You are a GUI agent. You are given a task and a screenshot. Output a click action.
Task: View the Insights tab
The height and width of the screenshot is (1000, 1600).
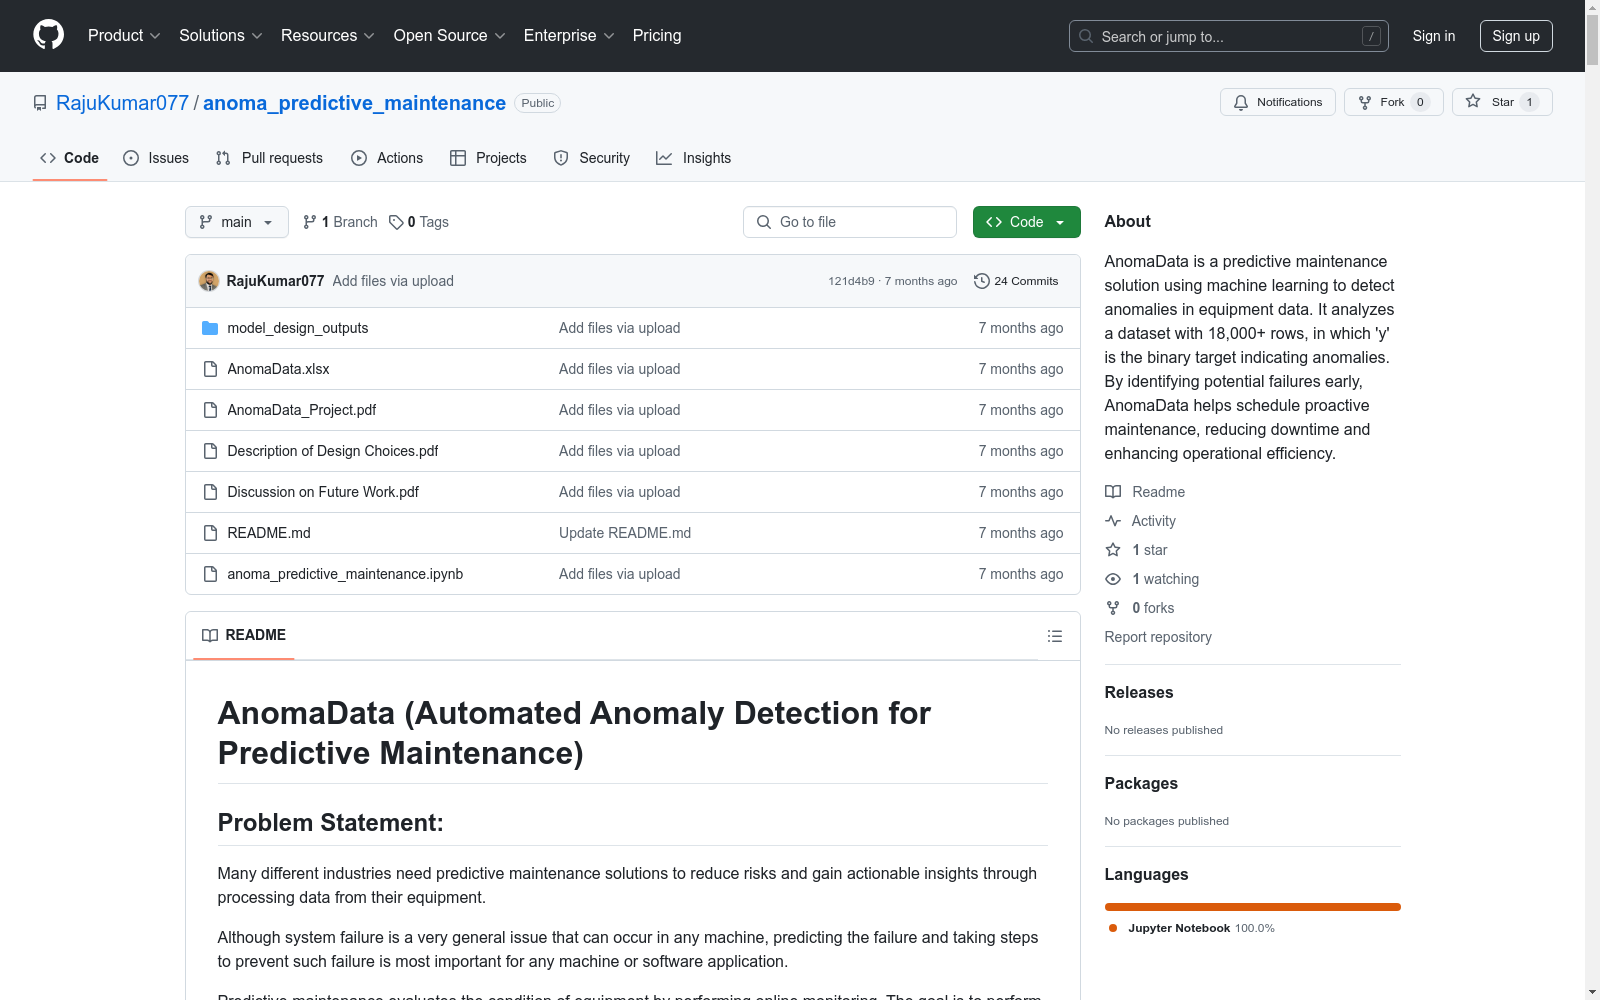[x=694, y=158]
